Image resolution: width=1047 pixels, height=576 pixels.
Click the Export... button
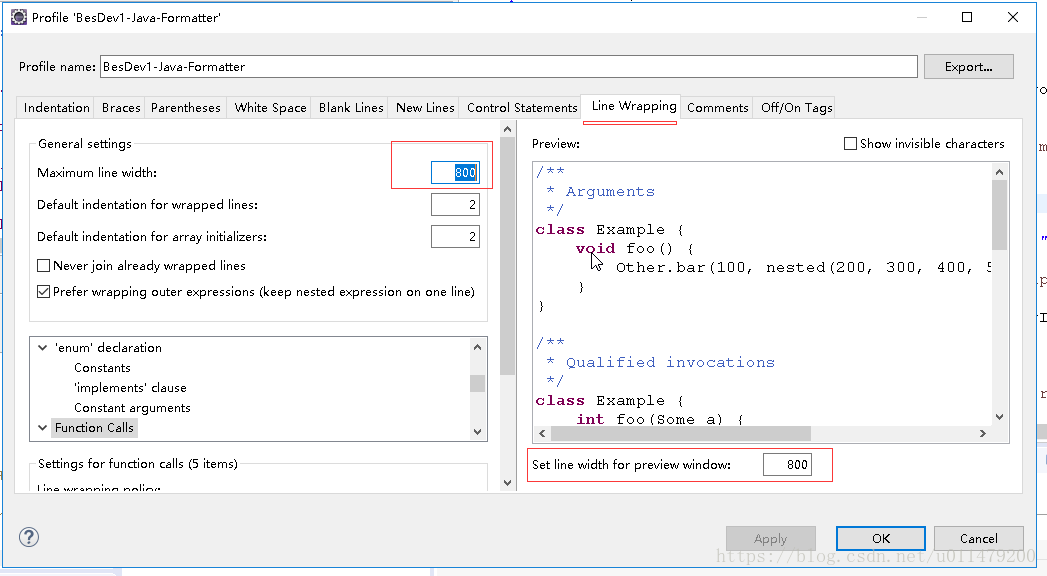[x=968, y=67]
